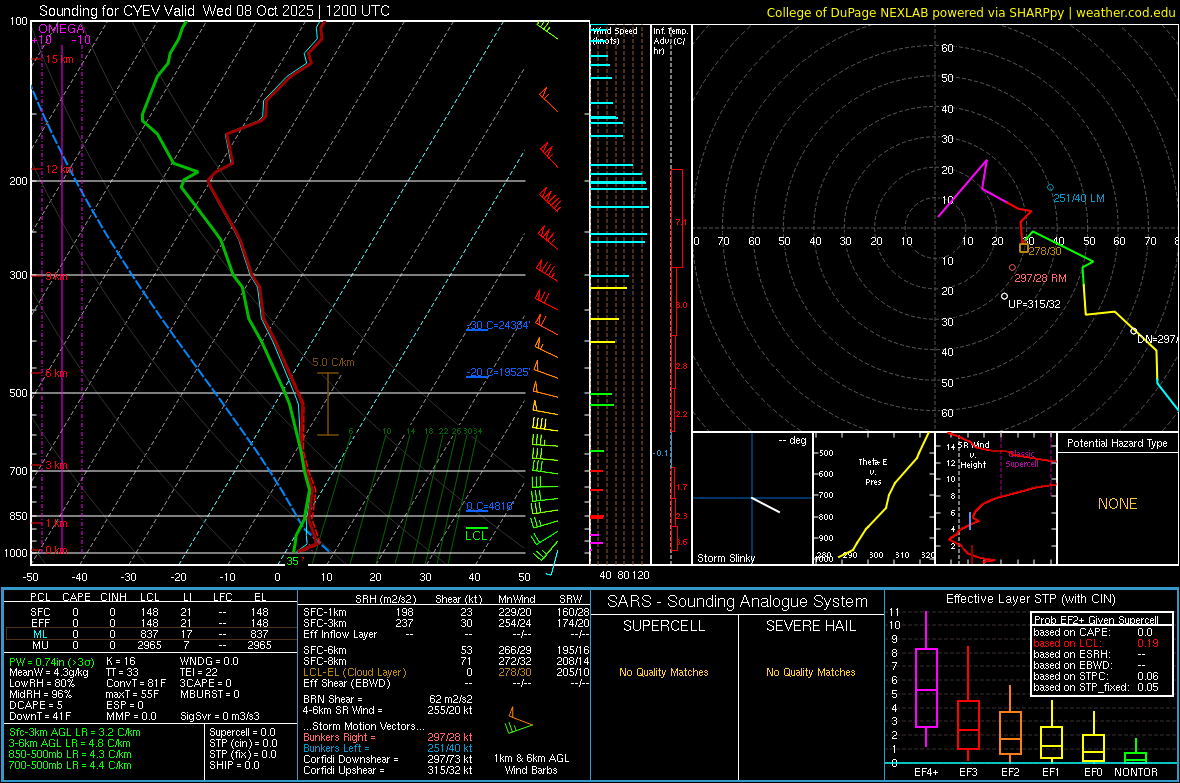Screen dimensions: 1180x783
Task: Click the '6 km' height marker
Action: pos(56,373)
